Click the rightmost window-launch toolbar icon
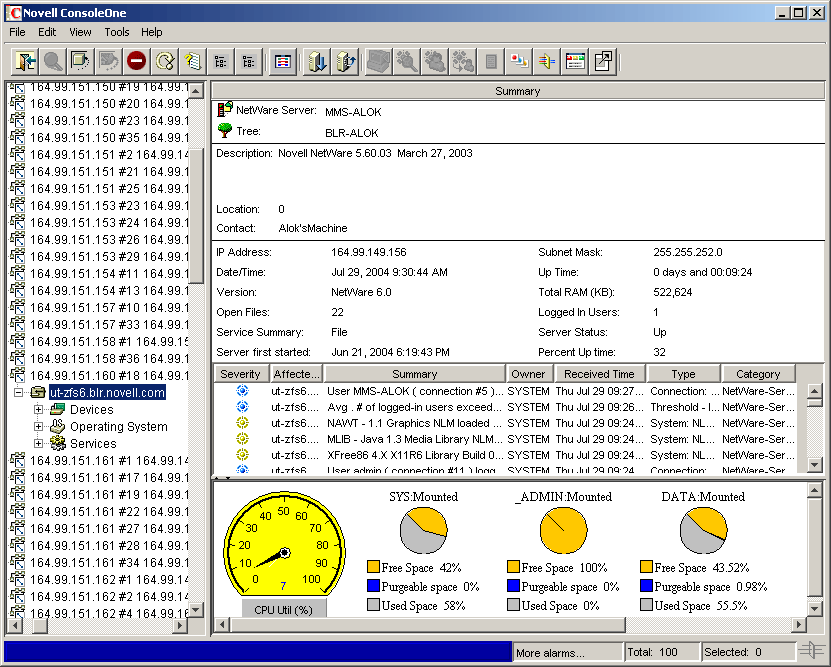This screenshot has height=667, width=831. 603,61
